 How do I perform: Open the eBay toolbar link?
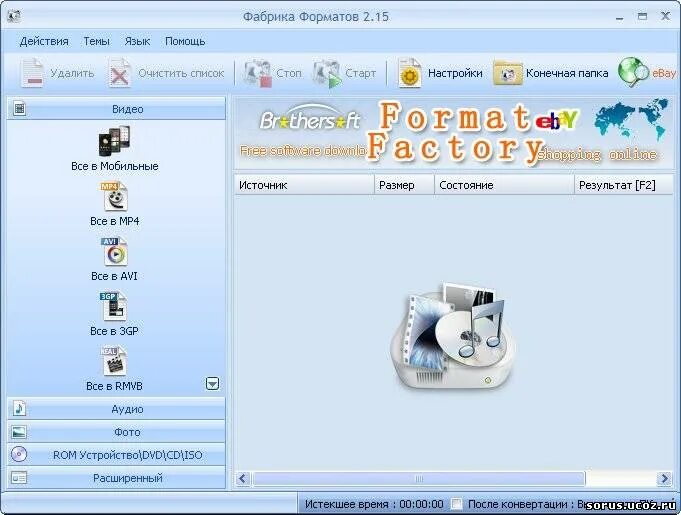[664, 73]
